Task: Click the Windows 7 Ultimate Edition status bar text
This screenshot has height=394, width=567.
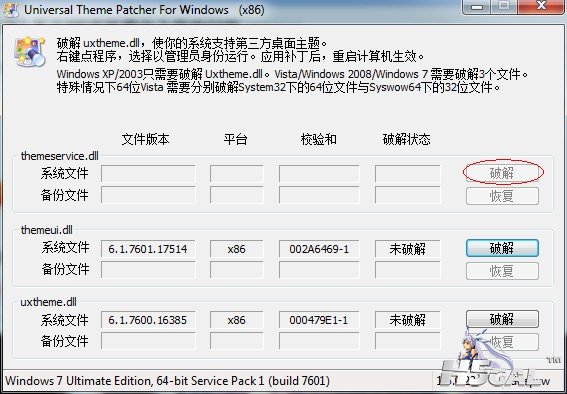Action: (167, 381)
